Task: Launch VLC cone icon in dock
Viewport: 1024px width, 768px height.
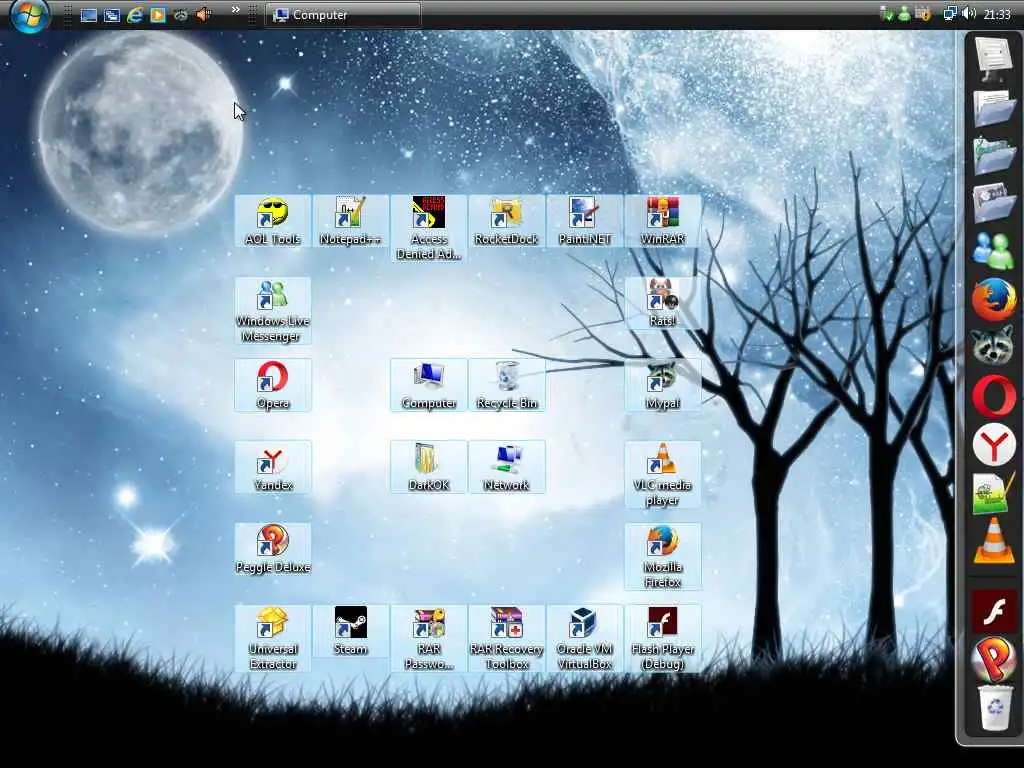Action: click(993, 541)
